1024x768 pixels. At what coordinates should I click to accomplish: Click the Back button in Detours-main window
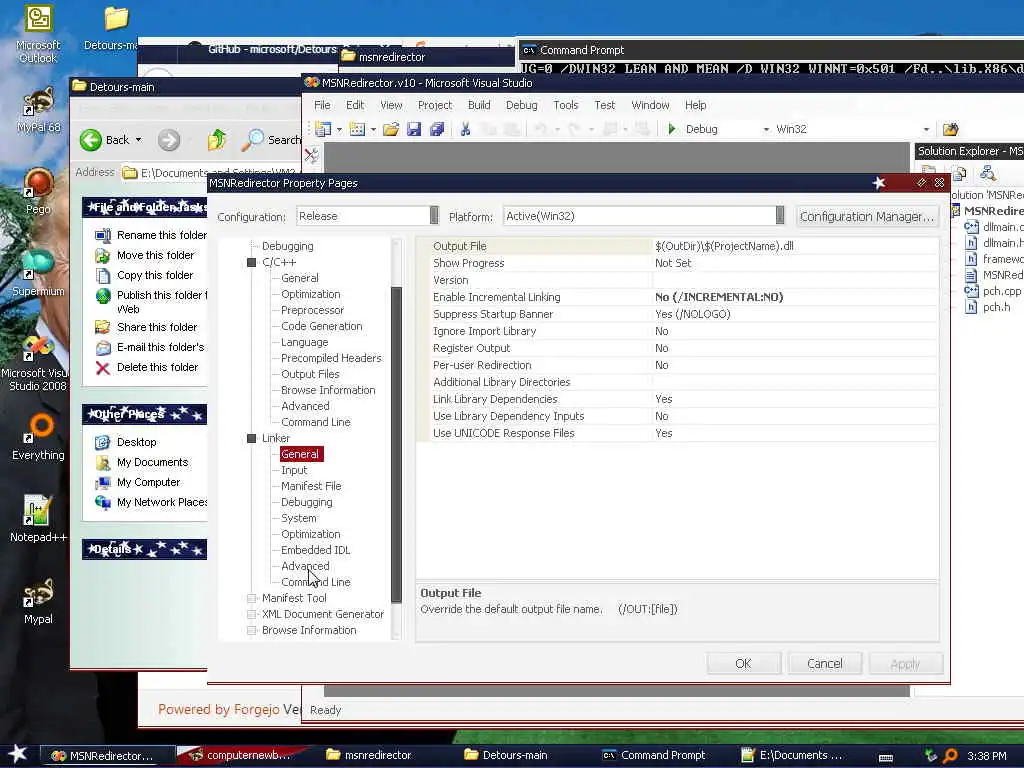(110, 140)
